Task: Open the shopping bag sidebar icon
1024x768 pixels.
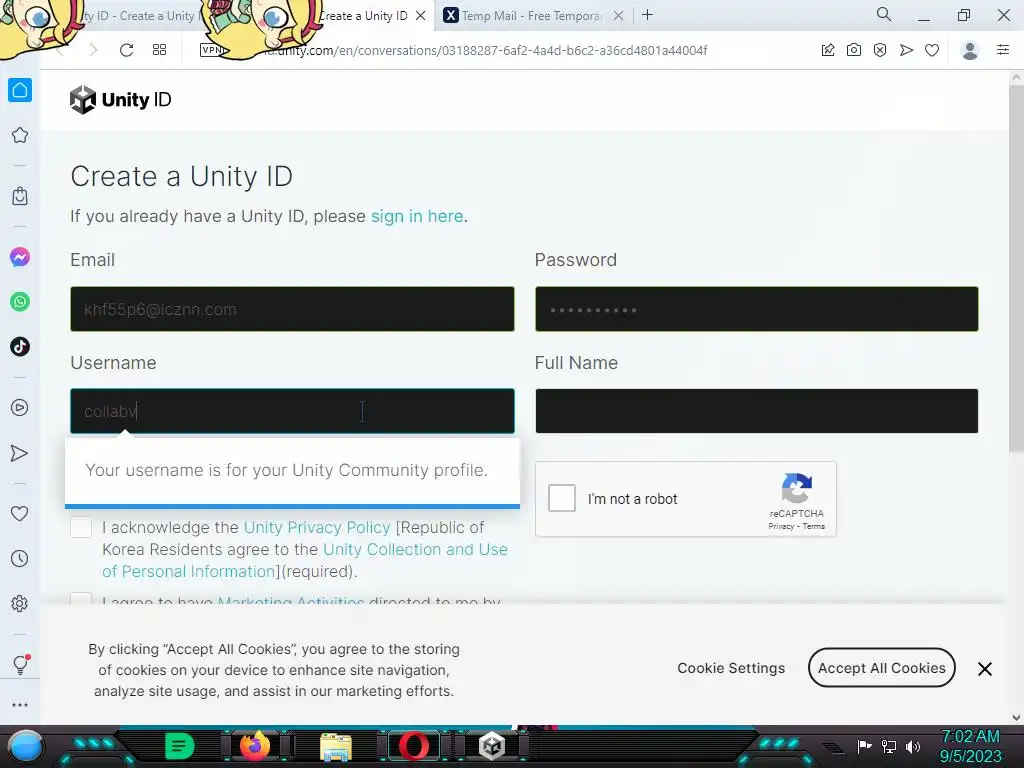Action: [x=20, y=196]
